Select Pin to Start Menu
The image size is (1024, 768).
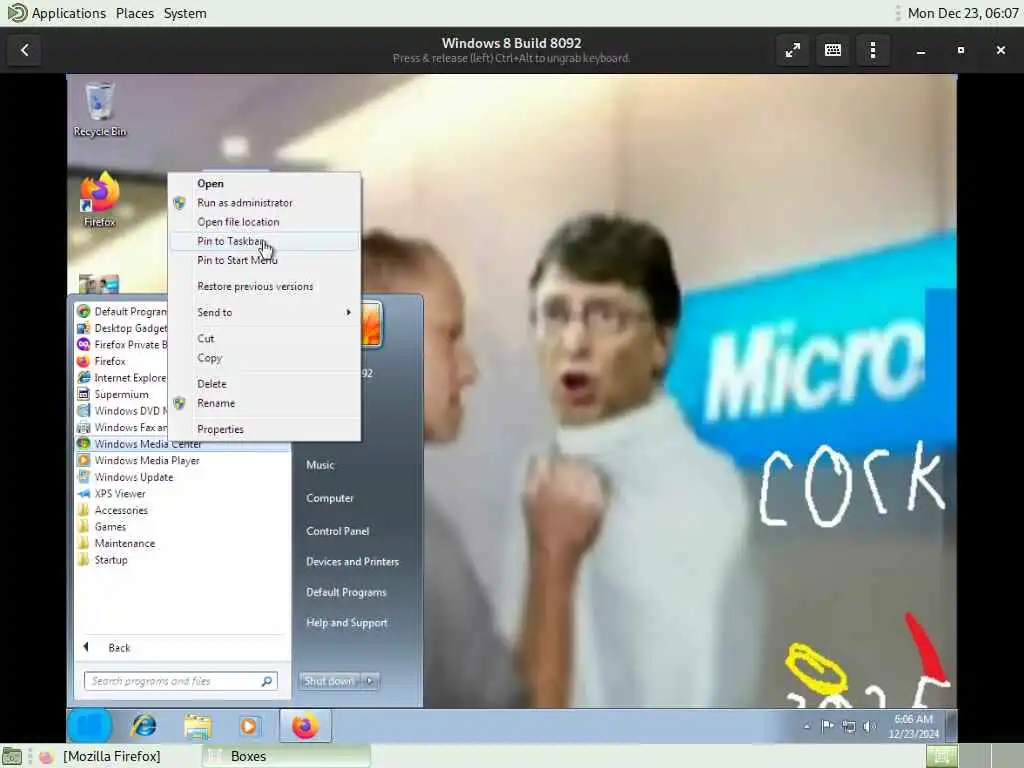click(x=264, y=261)
